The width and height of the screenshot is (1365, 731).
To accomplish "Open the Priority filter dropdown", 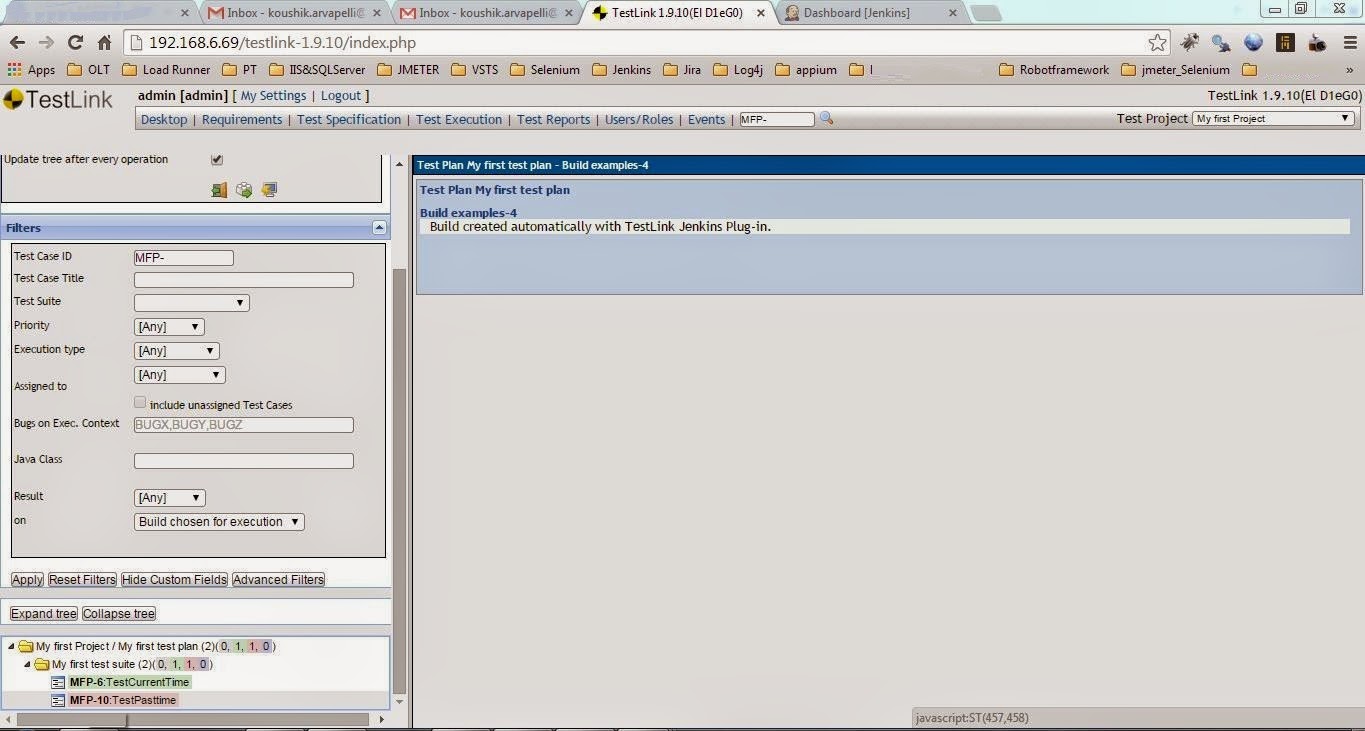I will (169, 327).
